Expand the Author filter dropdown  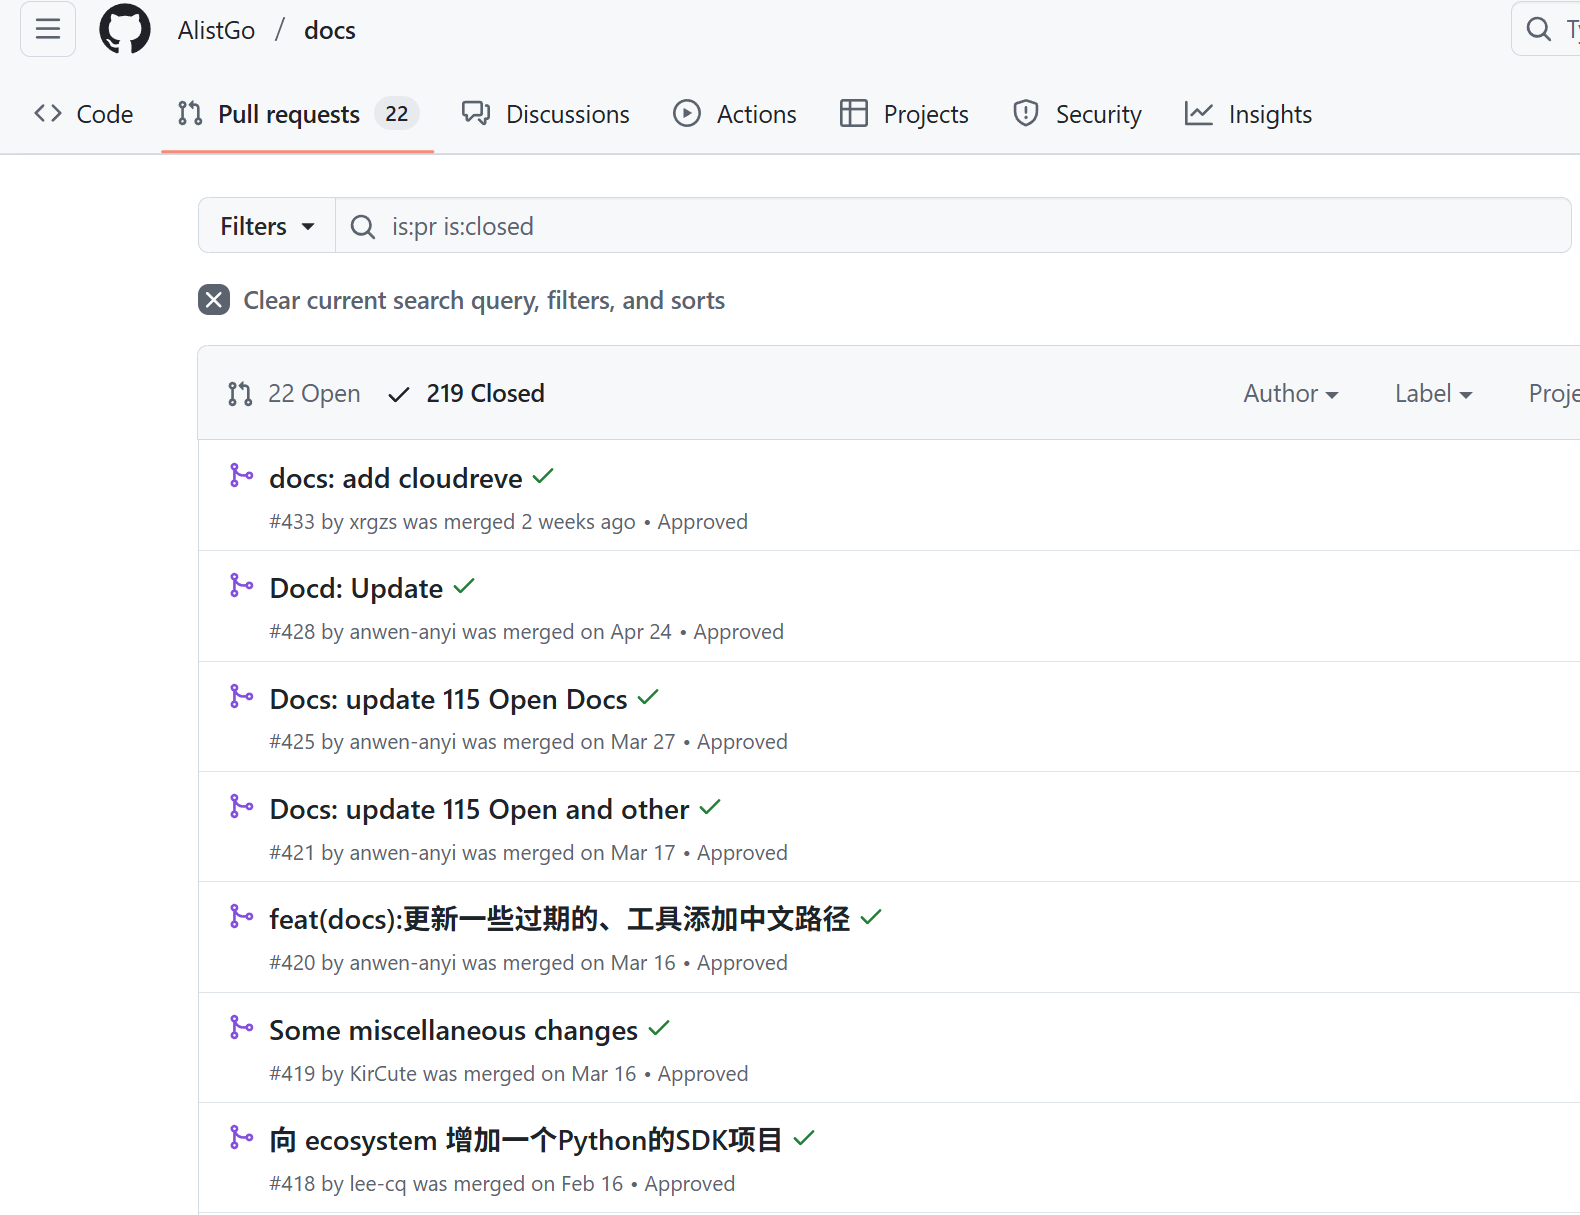click(1290, 394)
